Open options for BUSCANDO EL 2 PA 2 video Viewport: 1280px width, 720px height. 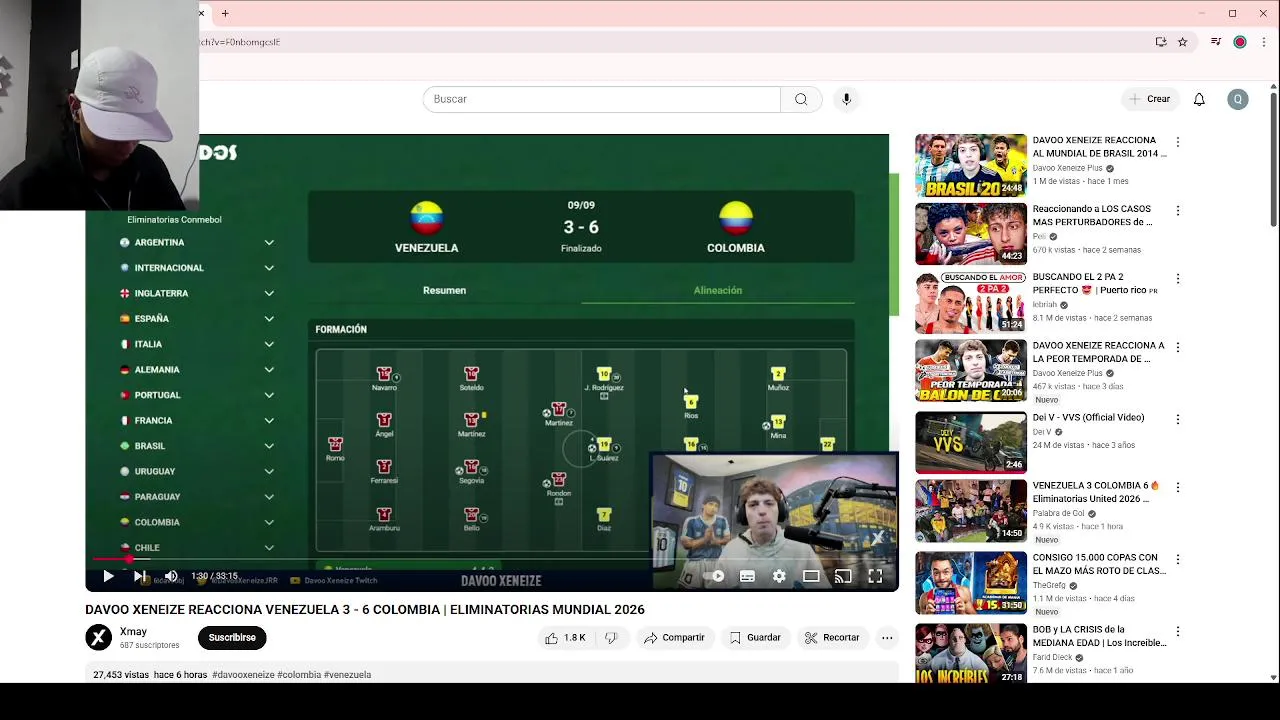1178,278
